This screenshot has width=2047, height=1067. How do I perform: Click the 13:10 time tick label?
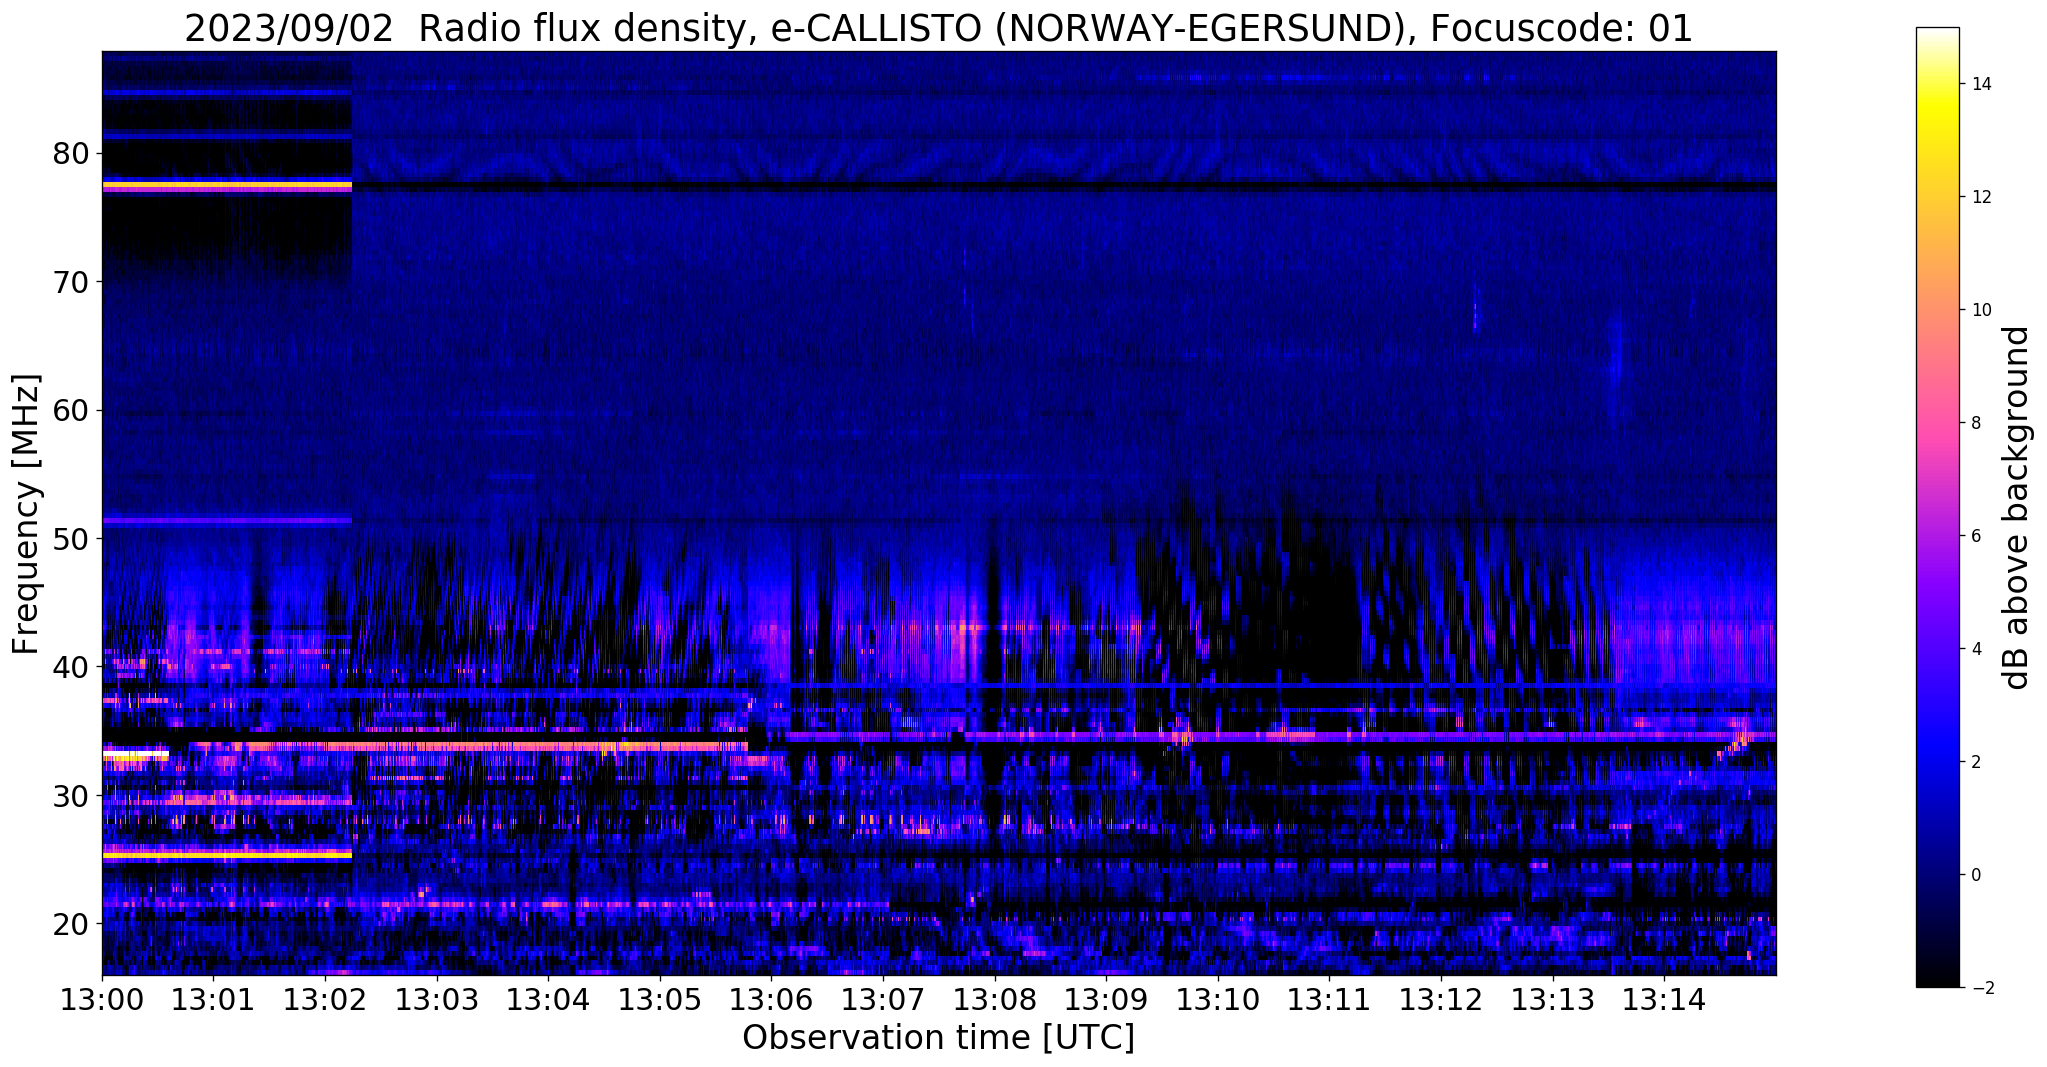click(x=1218, y=1000)
